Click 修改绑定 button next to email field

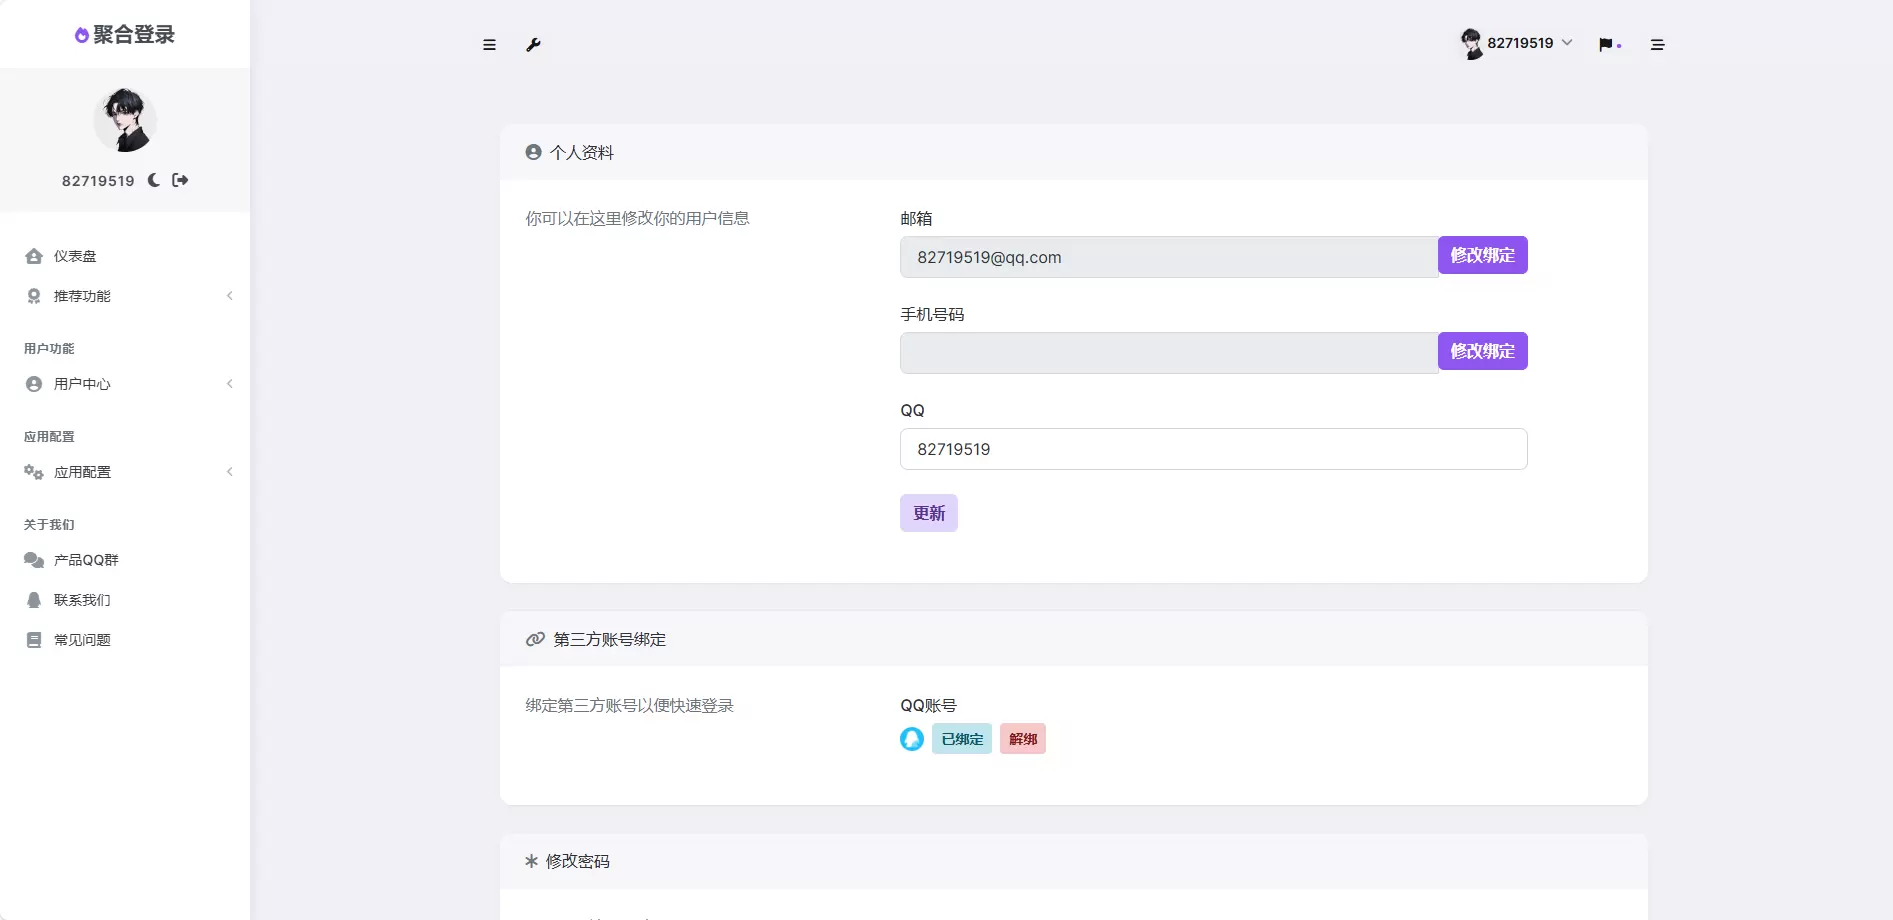click(x=1483, y=255)
